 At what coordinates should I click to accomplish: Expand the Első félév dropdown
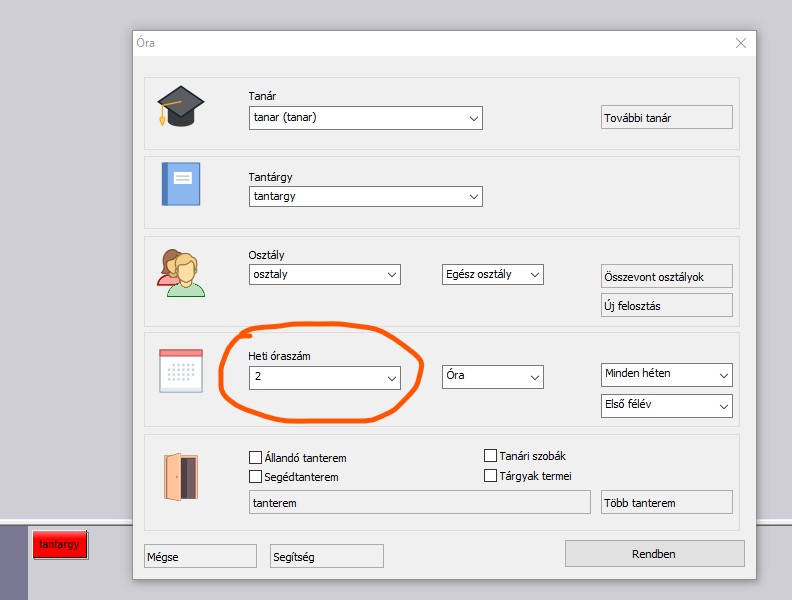click(x=667, y=406)
